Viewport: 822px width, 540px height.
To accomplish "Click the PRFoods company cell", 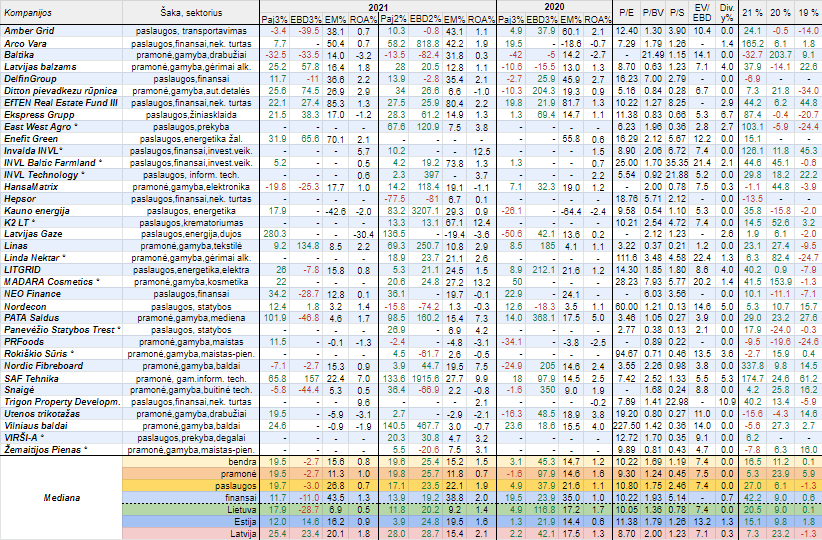I will point(61,342).
